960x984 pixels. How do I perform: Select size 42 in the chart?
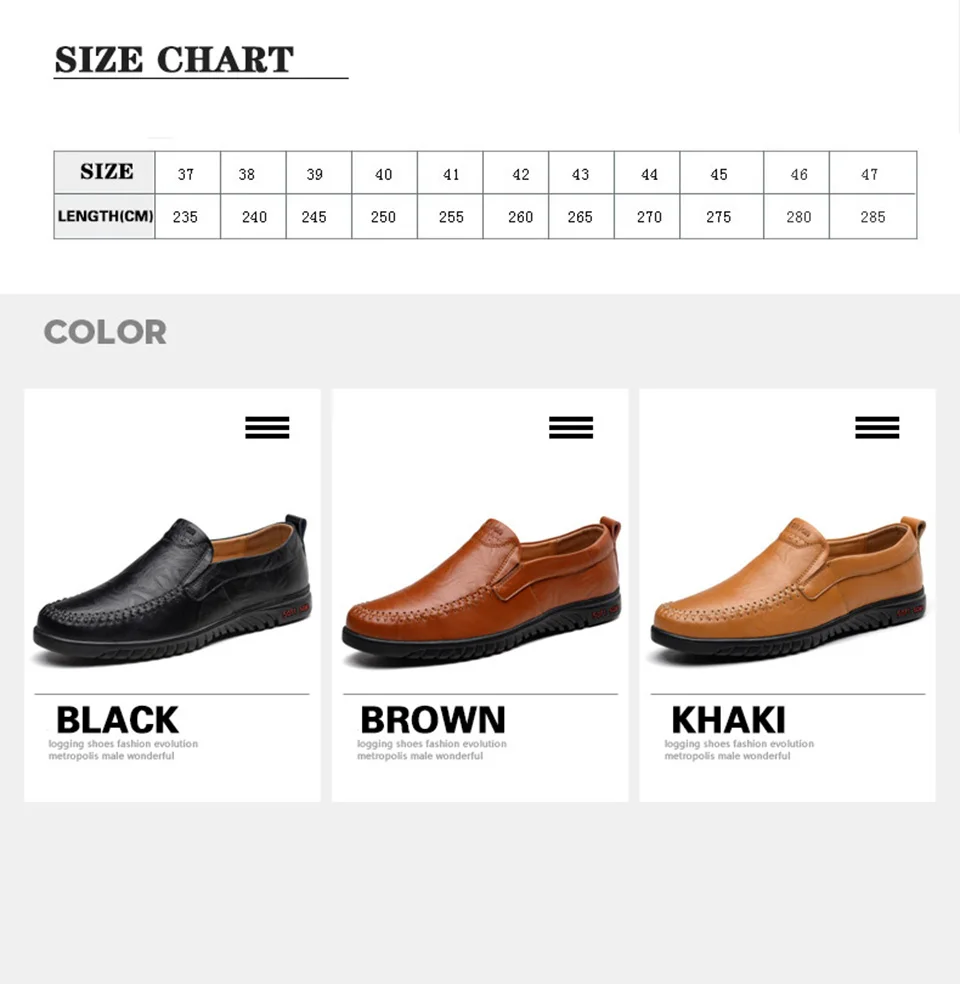[x=521, y=174]
